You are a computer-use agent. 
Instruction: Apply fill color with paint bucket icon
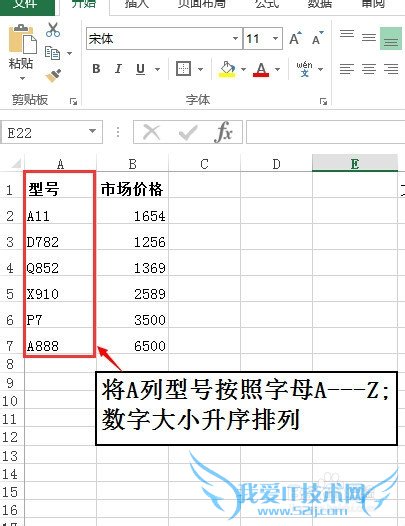(227, 69)
